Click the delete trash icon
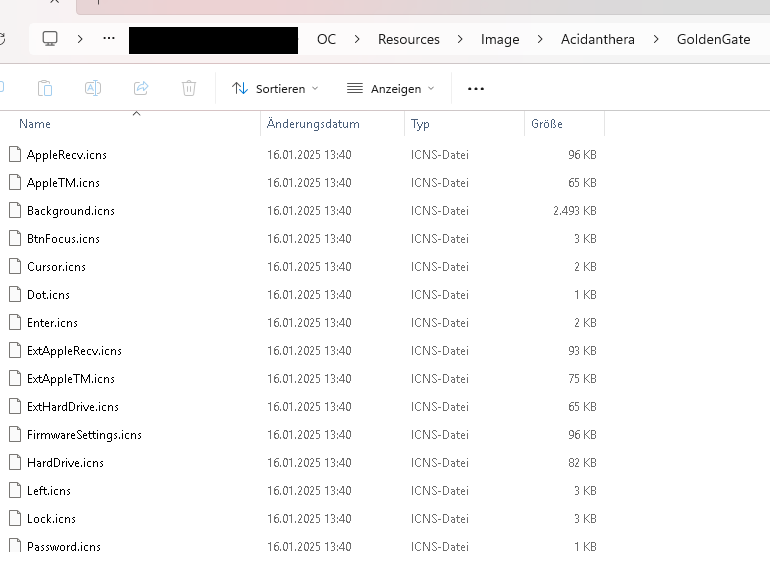 pyautogui.click(x=189, y=88)
